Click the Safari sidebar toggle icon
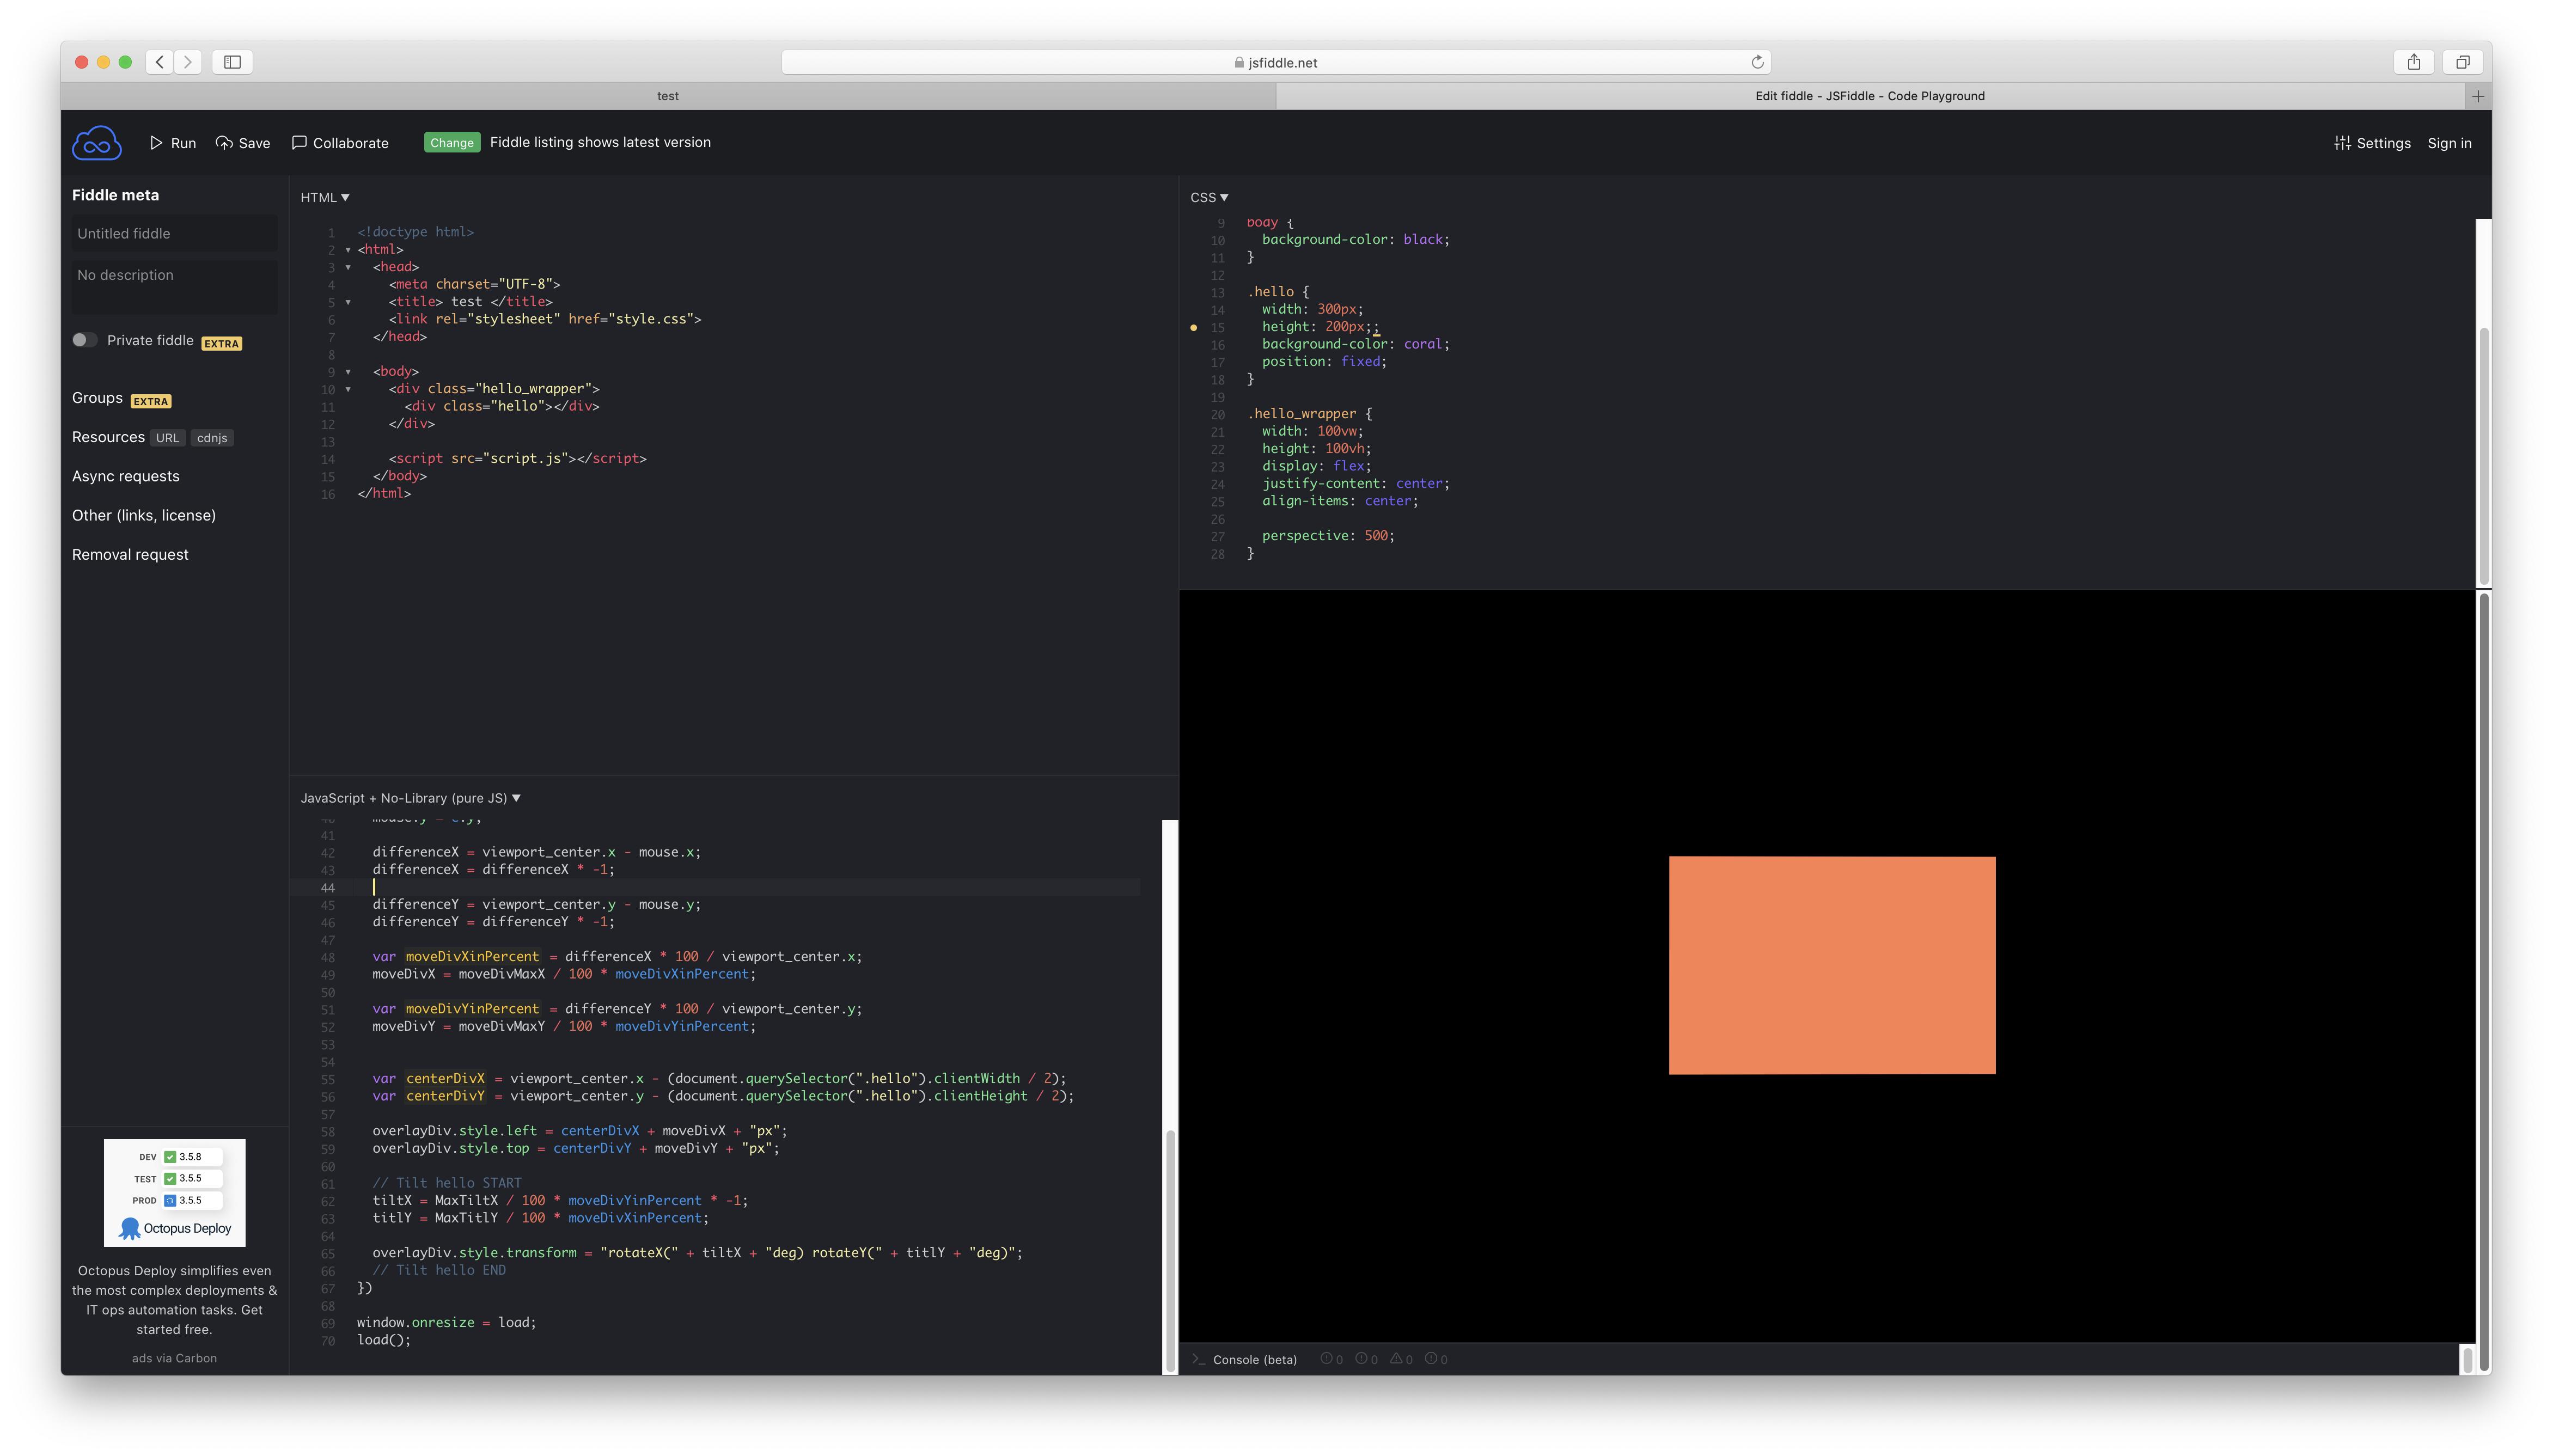The height and width of the screenshot is (1456, 2553). [232, 62]
